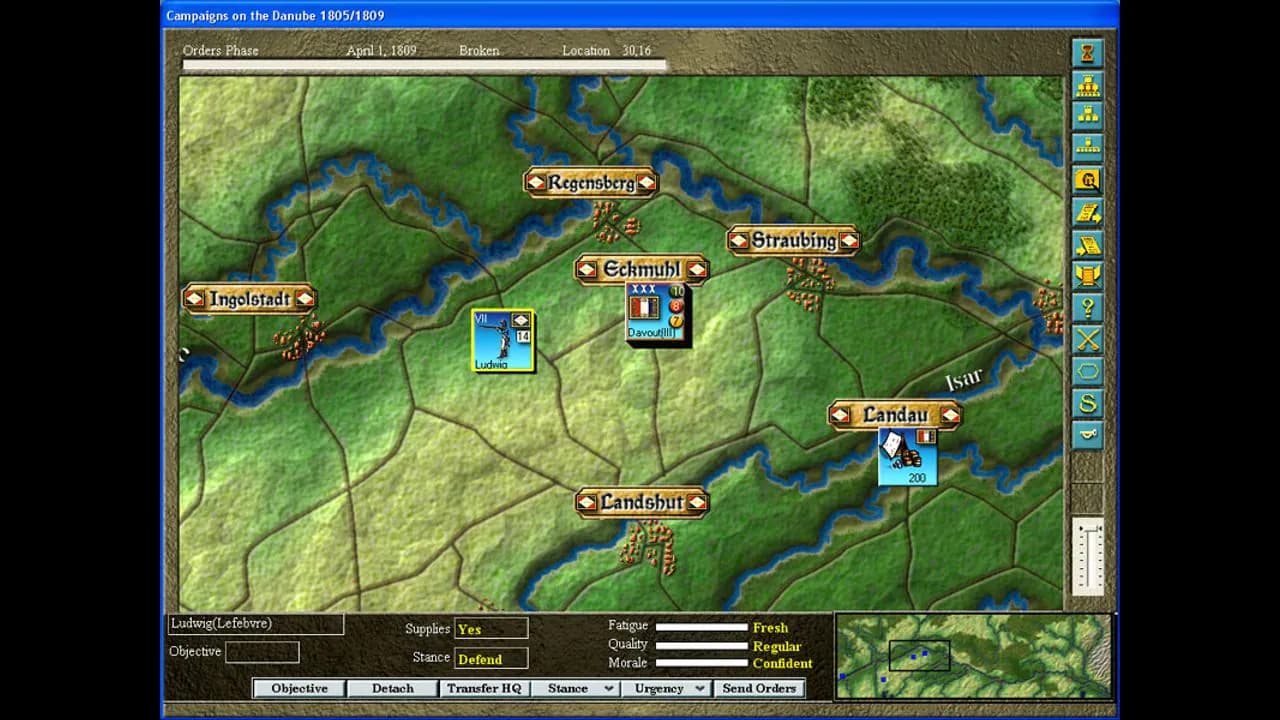This screenshot has height=720, width=1280.
Task: Click the 'Confident' morale value
Action: (783, 663)
